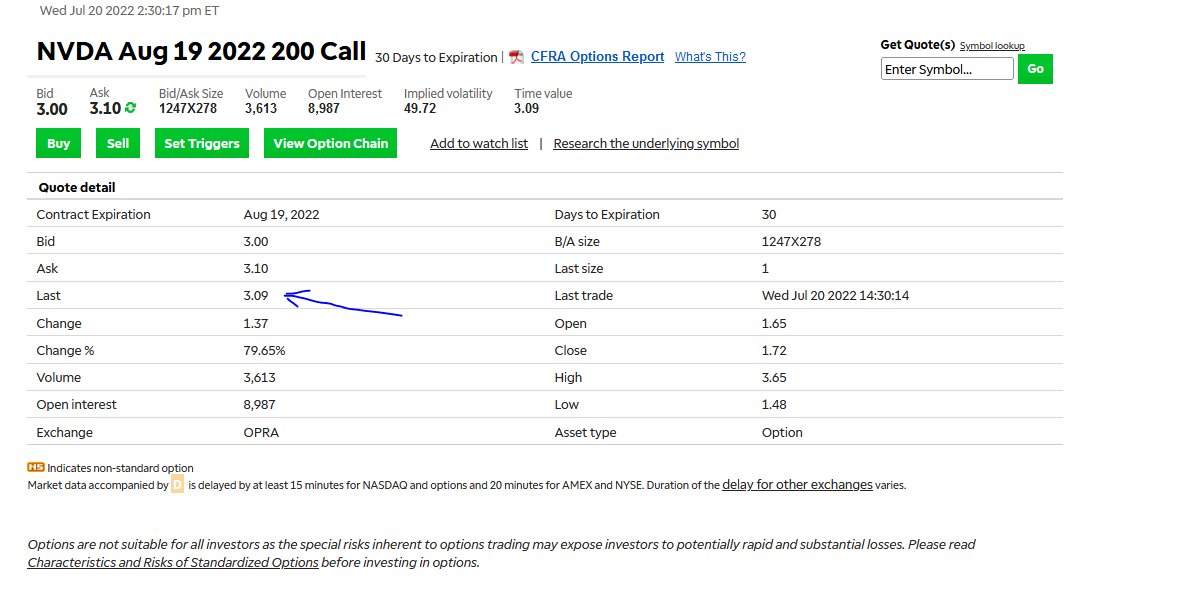Open Characteristics and Risks of Standardized Options
The image size is (1201, 598).
(173, 563)
